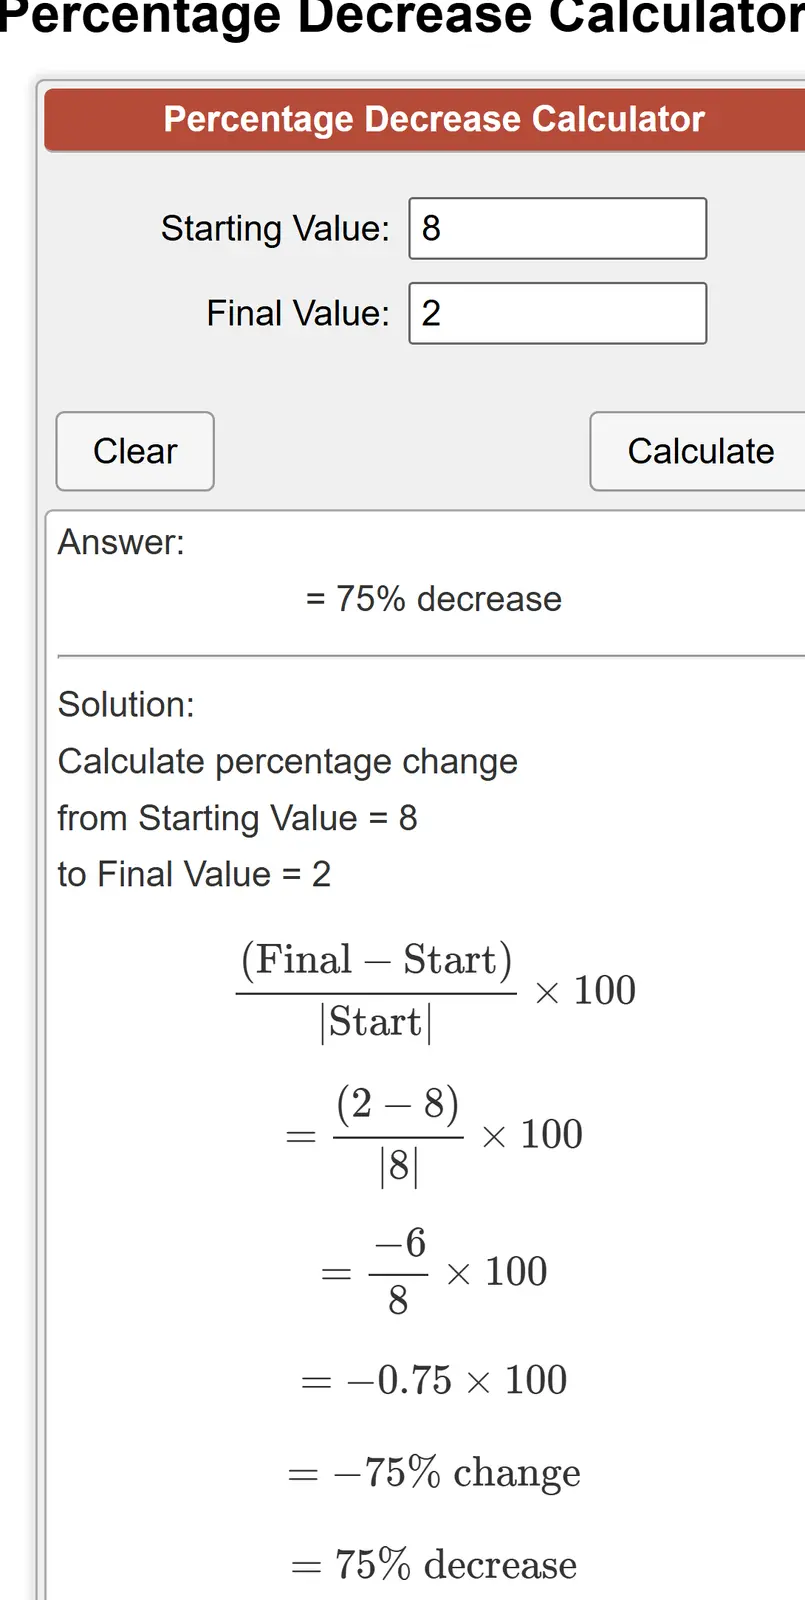The image size is (805, 1600).
Task: Select the 75% decrease result under Answer
Action: pyautogui.click(x=434, y=599)
